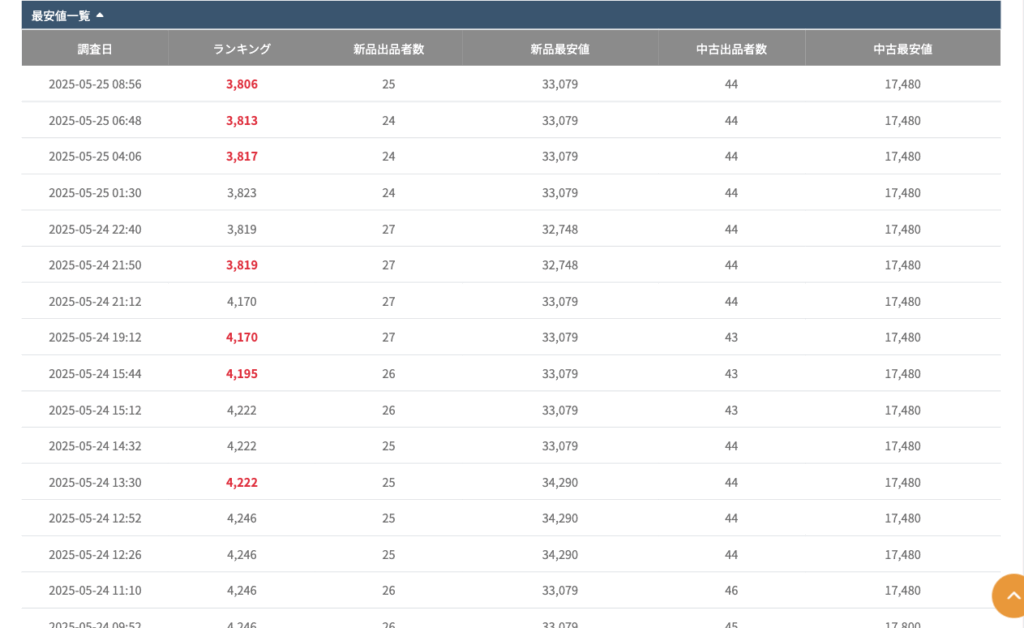Click used seller count 44 in 08:56 row
This screenshot has height=628, width=1024.
[x=731, y=84]
